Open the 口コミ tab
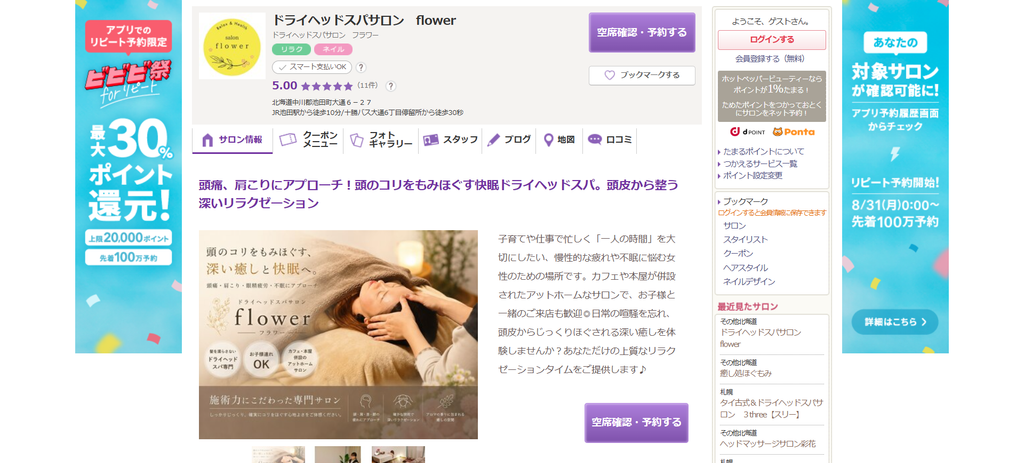 (x=609, y=140)
